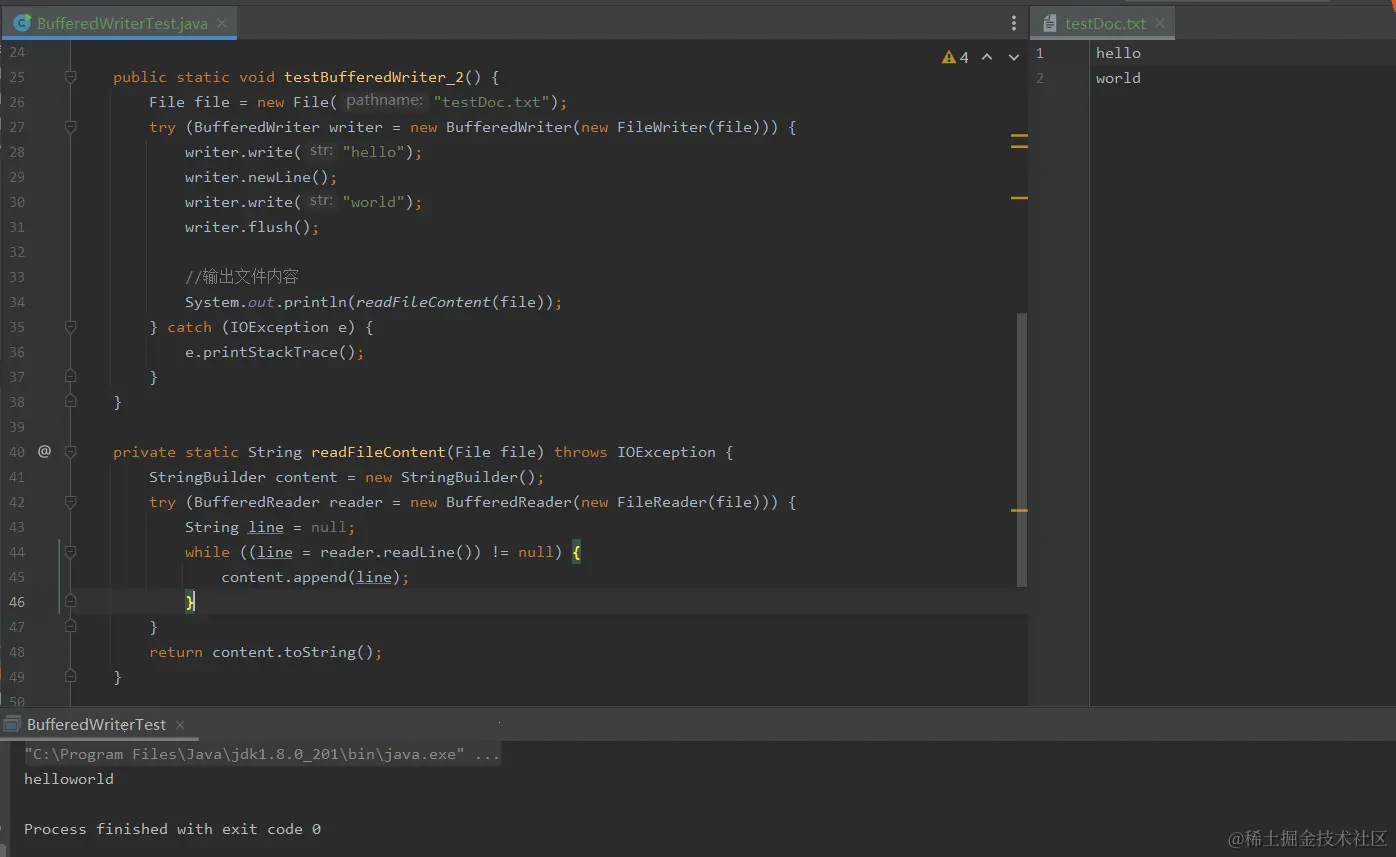This screenshot has height=857, width=1396.
Task: Click "hello" in the testDoc.txt editor
Action: [1118, 53]
